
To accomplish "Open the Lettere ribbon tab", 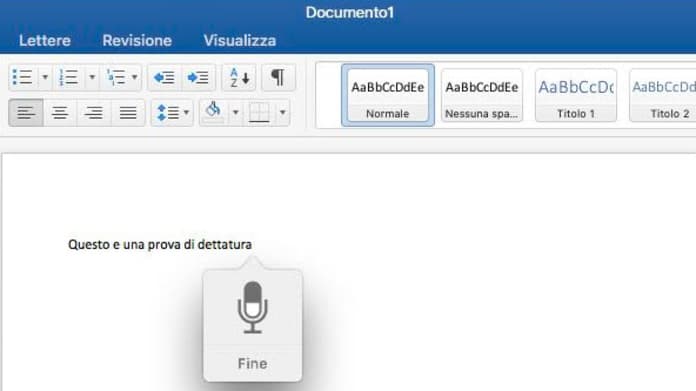I will click(x=45, y=40).
